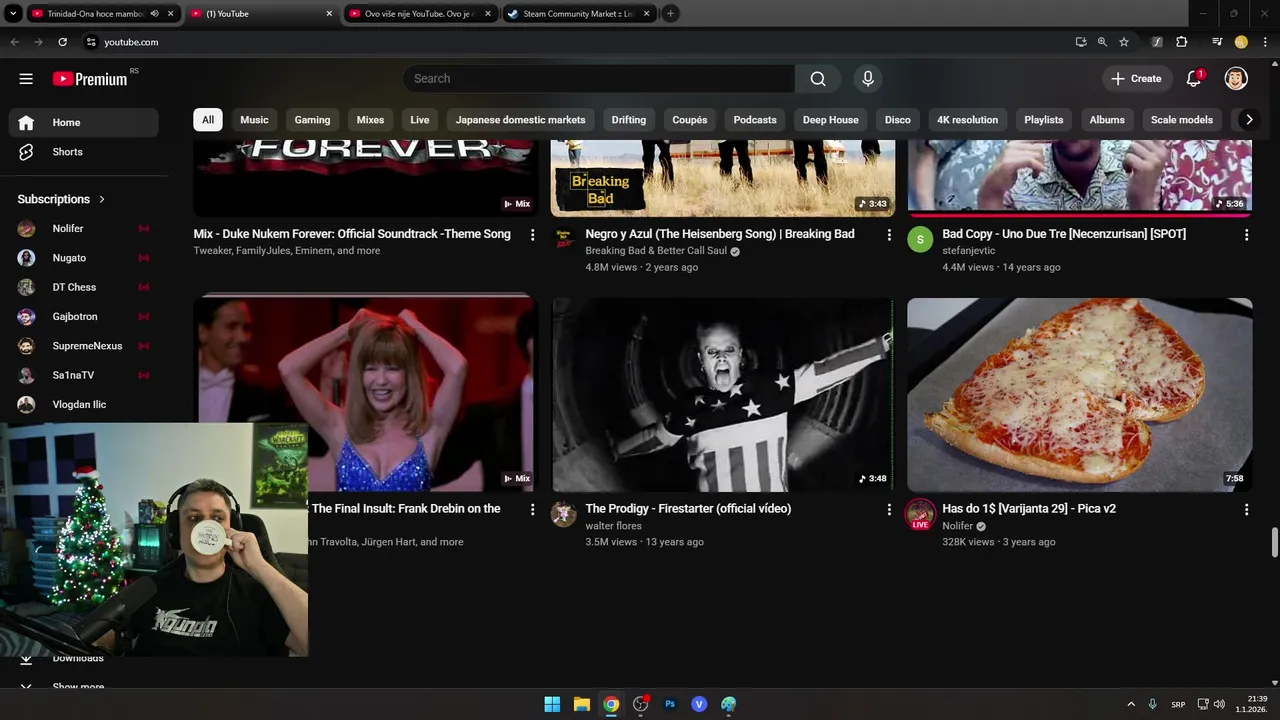Open options menu for Bad Copy video
1280x720 pixels.
pos(1246,235)
